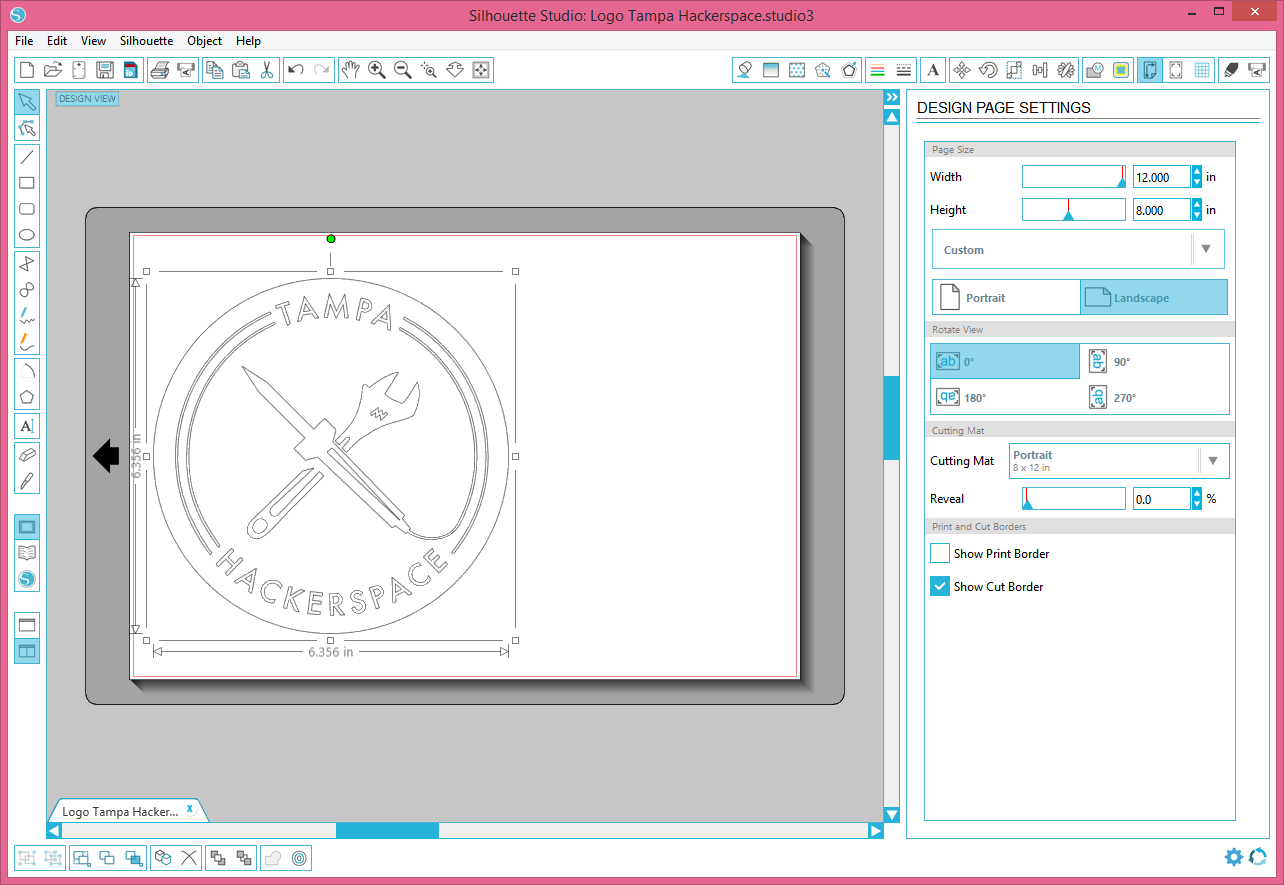
Task: Open the Grid settings icon
Action: 1202,70
